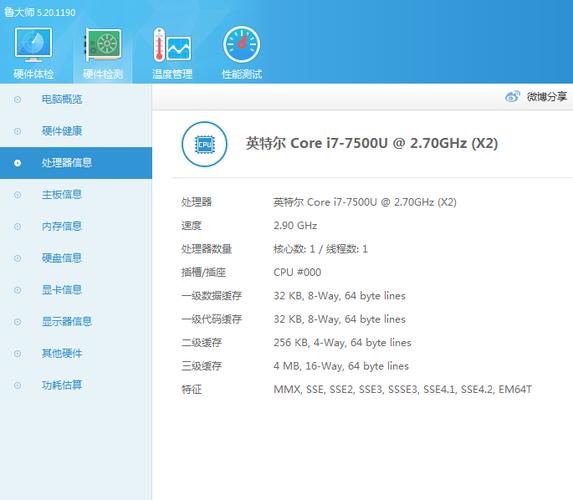The width and height of the screenshot is (573, 500).
Task: Click the 硬件体检 tab label
Action: [34, 74]
